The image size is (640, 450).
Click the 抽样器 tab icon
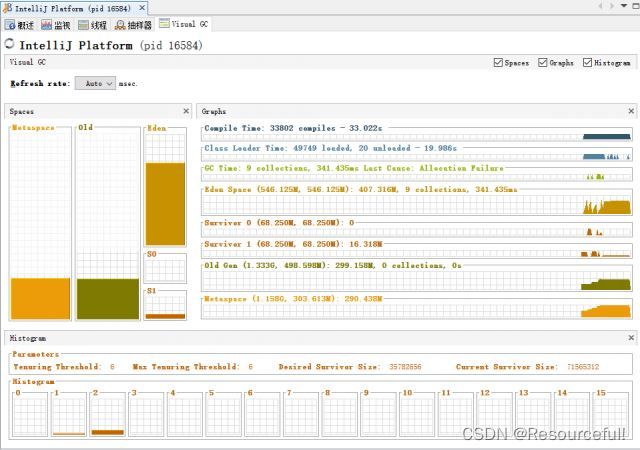click(120, 25)
